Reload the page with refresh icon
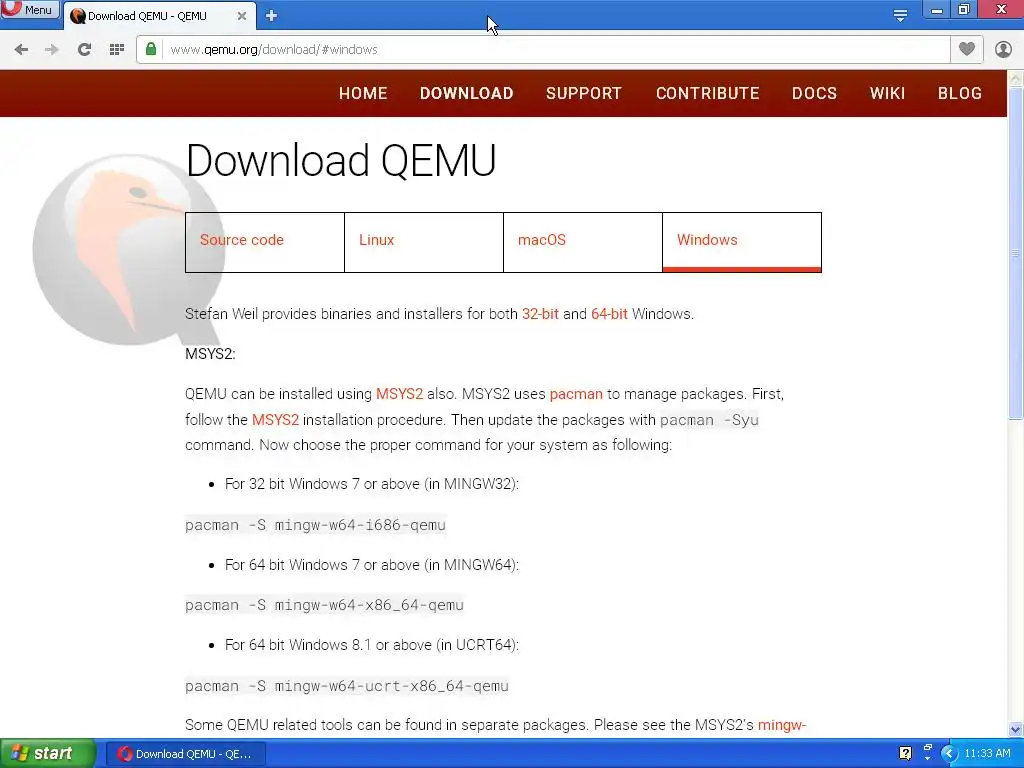1024x768 pixels. coord(84,50)
